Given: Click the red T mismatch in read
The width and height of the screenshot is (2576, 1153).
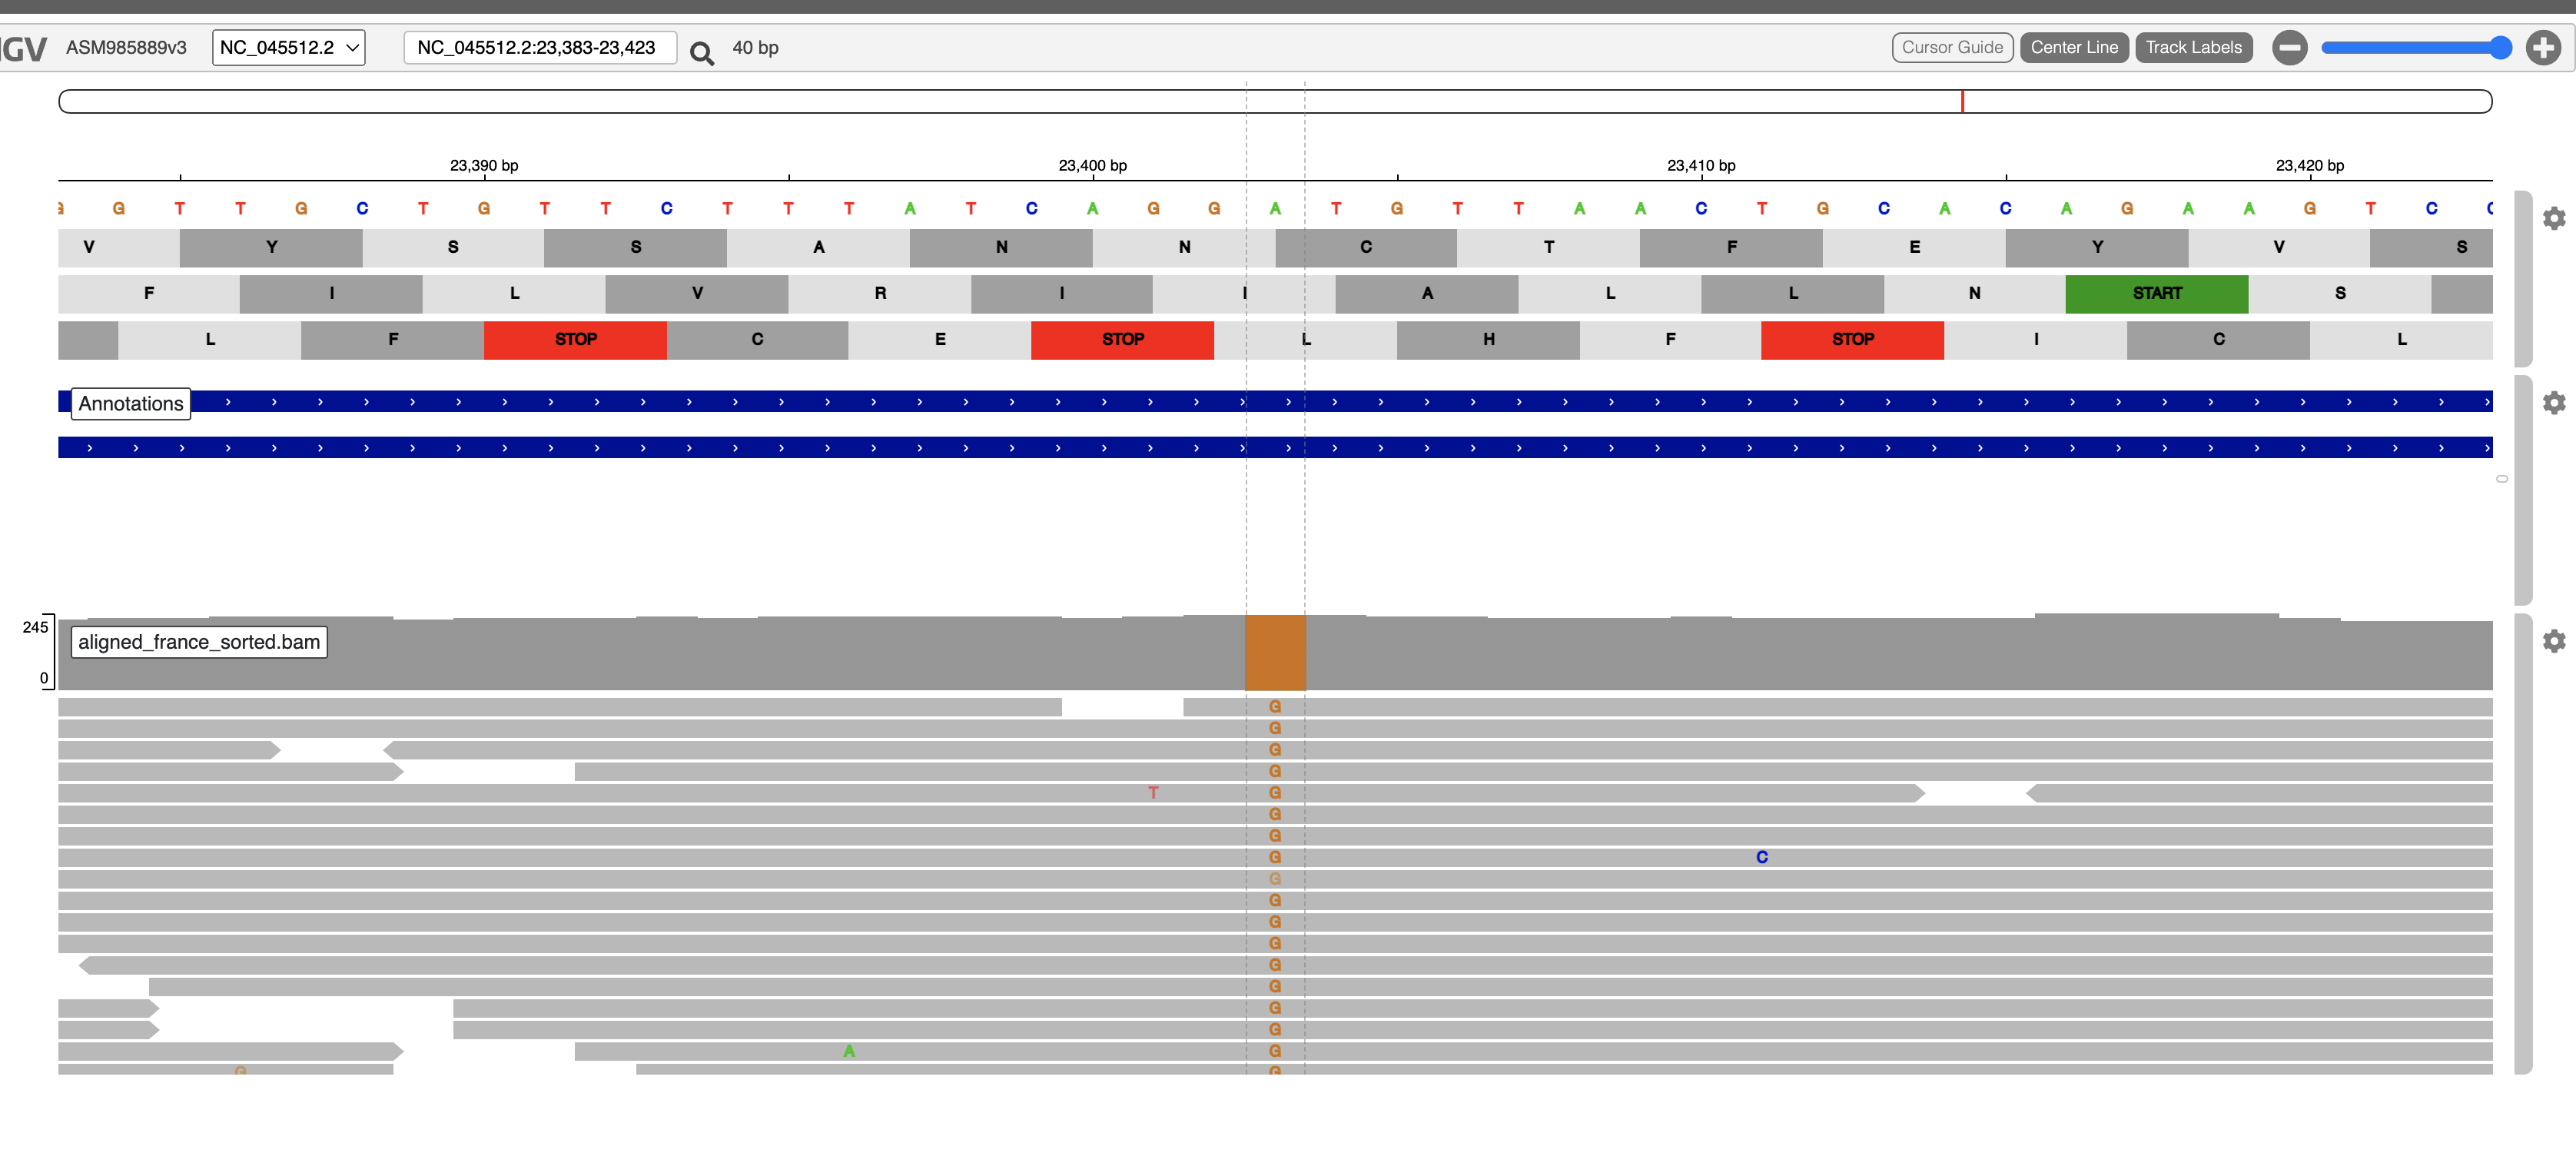Looking at the screenshot, I should [1153, 792].
